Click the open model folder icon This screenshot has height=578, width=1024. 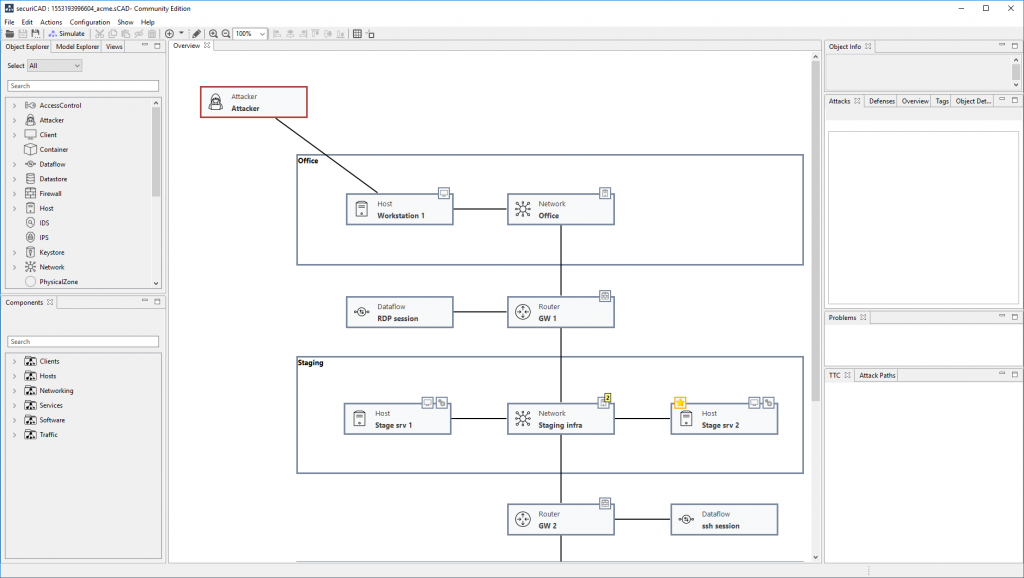(x=10, y=33)
